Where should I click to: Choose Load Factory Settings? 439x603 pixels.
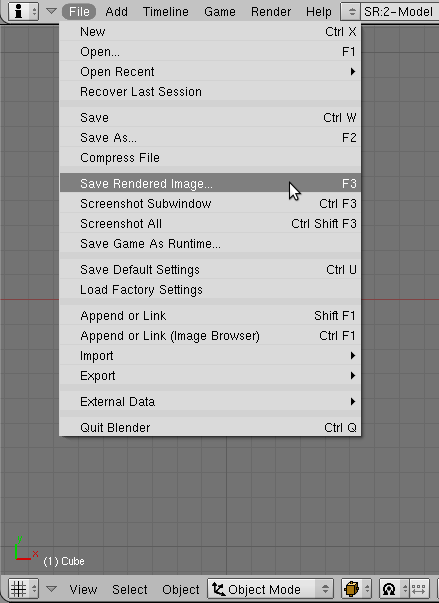pyautogui.click(x=210, y=289)
